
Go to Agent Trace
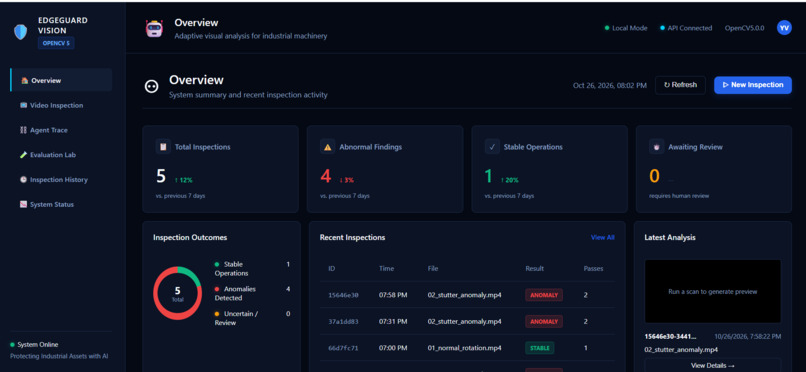(x=61, y=130)
